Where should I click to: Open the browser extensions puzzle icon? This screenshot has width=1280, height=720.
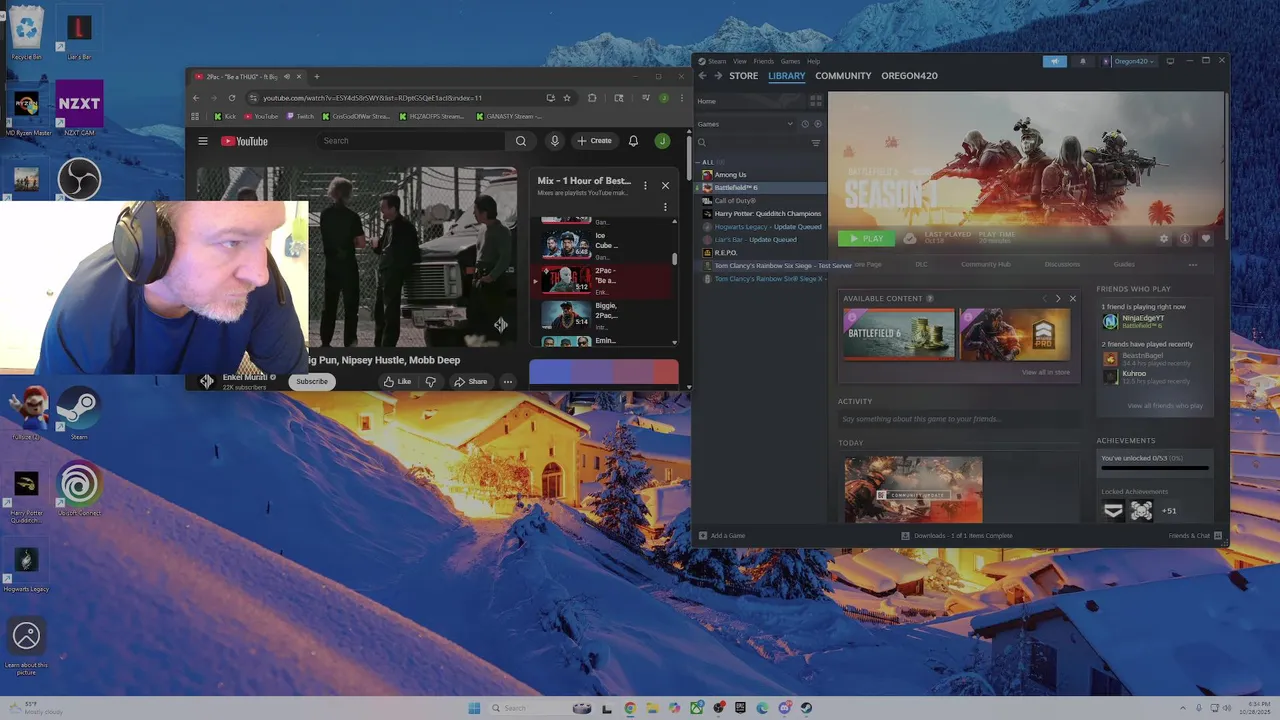click(592, 98)
